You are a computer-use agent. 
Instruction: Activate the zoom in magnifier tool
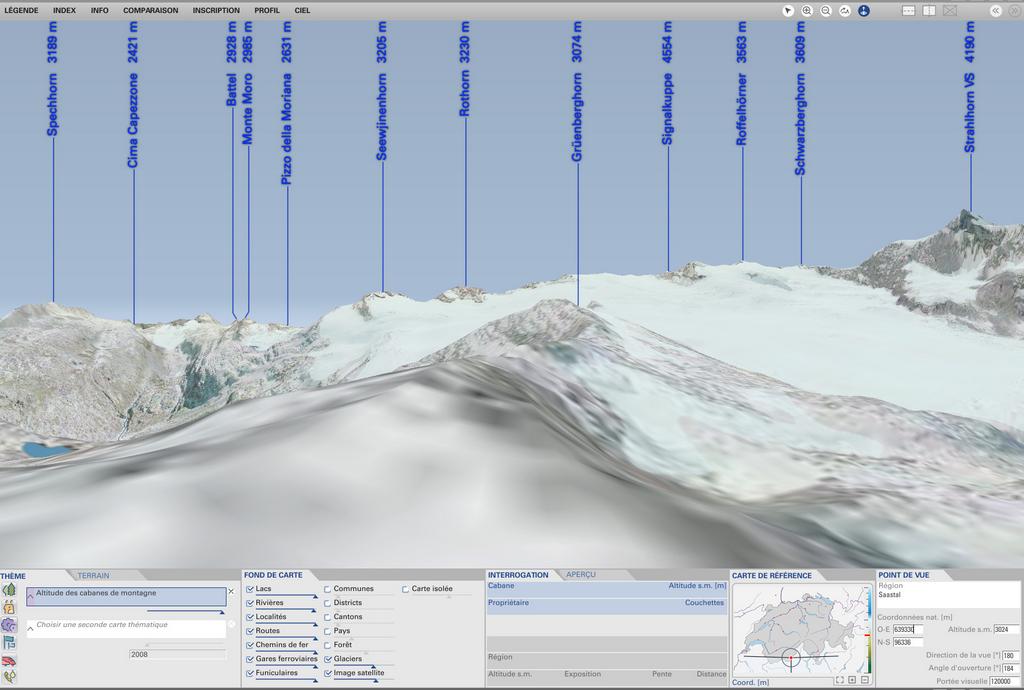807,10
